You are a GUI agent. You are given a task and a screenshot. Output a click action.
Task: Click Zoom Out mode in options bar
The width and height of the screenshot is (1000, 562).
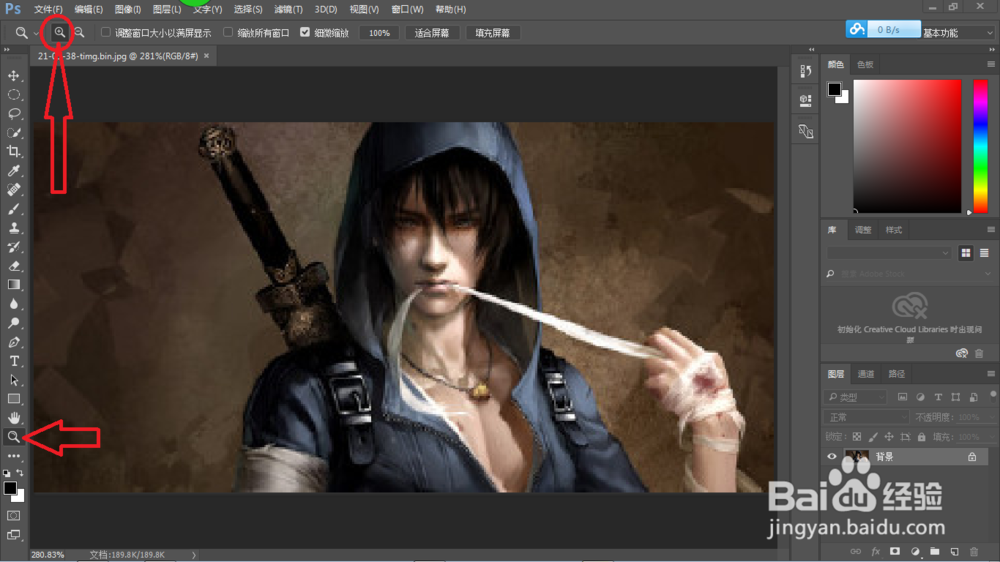click(x=79, y=33)
